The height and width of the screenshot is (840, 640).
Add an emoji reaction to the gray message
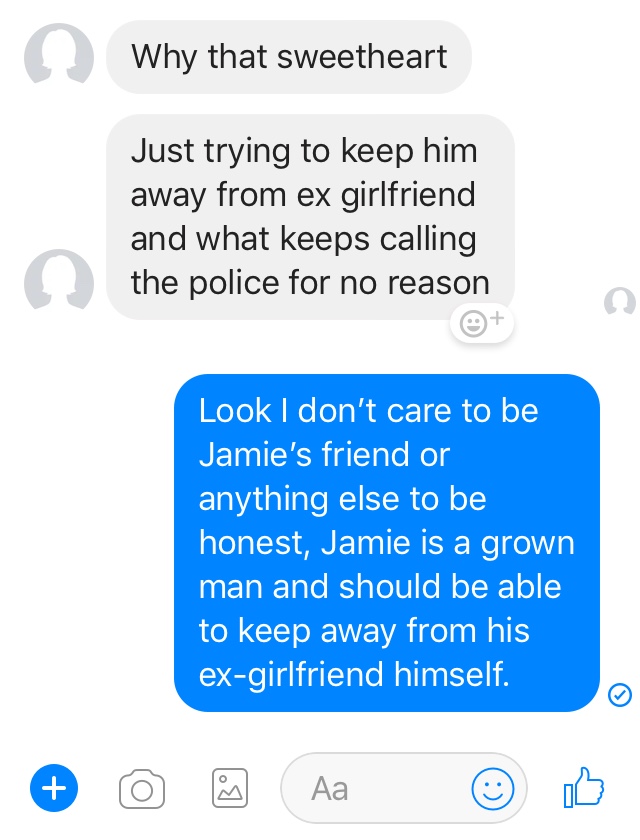(481, 324)
